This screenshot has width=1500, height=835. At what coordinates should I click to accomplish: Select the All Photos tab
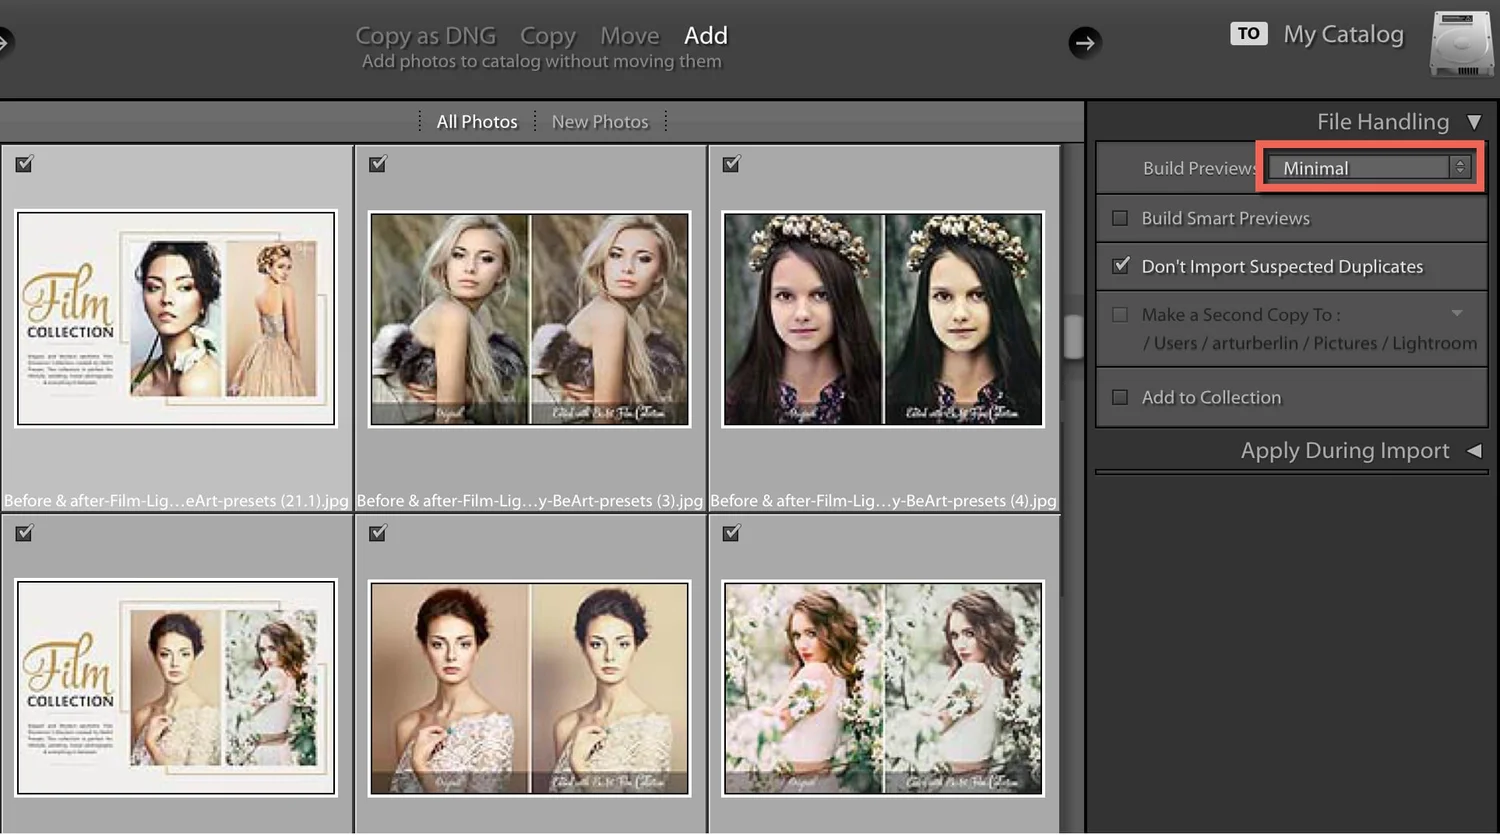[x=477, y=121]
